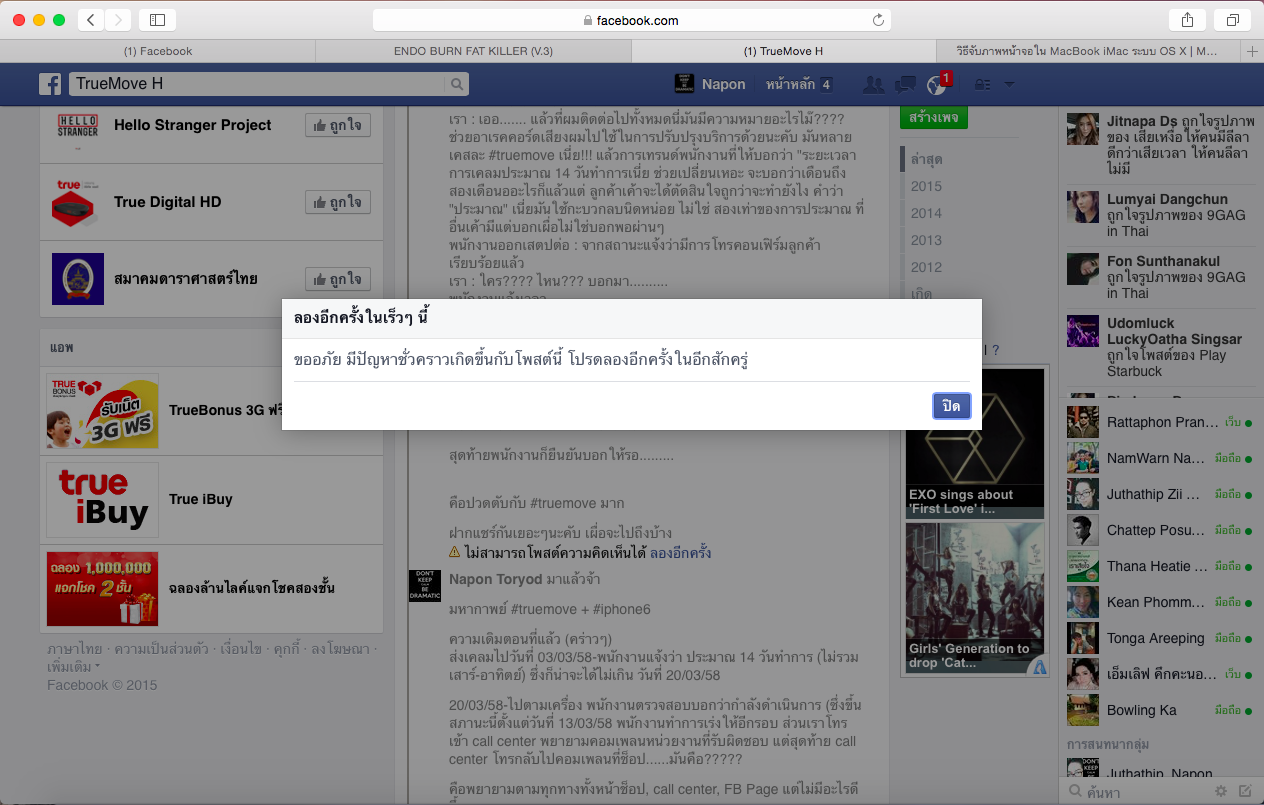
Task: Click the green สร้างเพจ button
Action: [x=933, y=118]
